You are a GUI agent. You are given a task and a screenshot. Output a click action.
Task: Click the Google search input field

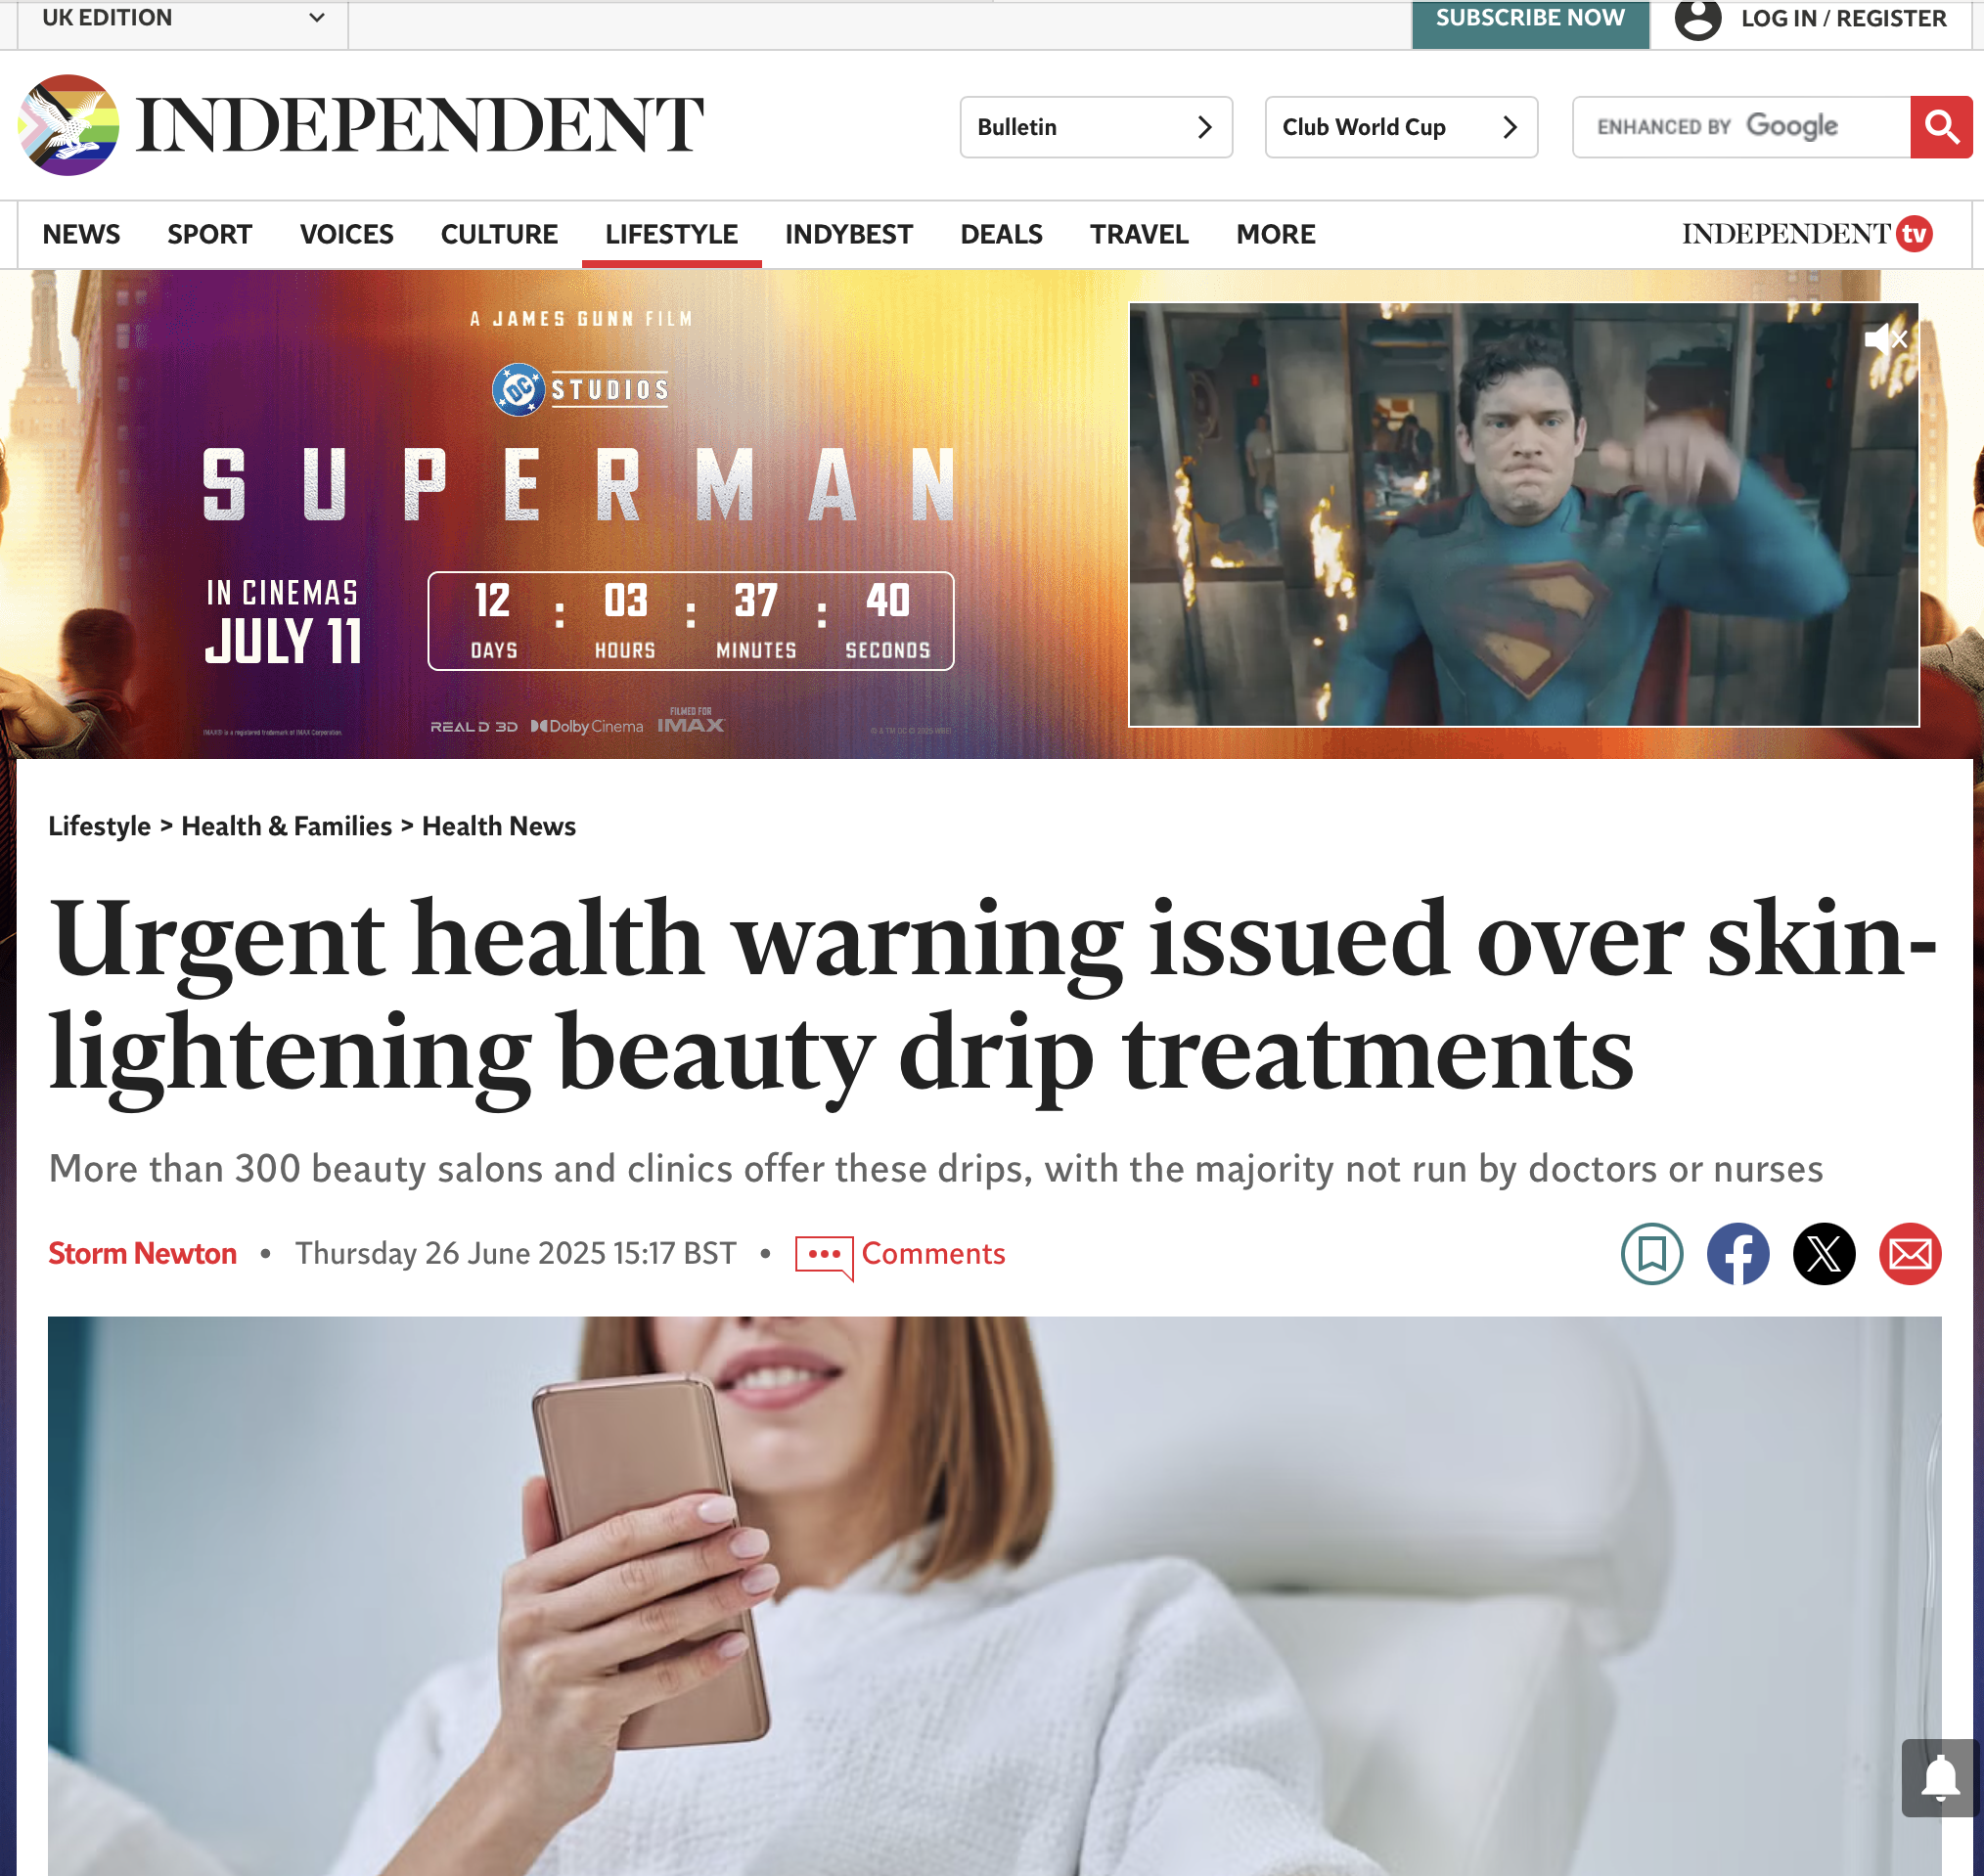point(1741,127)
